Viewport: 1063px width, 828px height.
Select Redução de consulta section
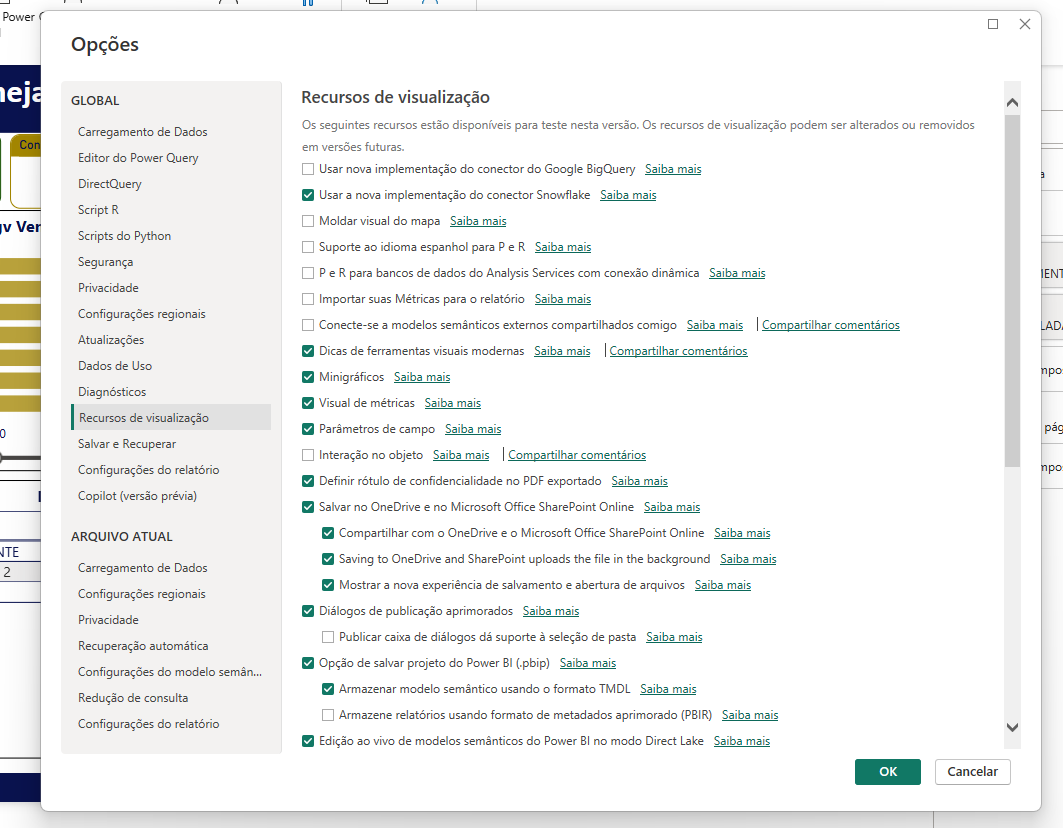(x=171, y=698)
